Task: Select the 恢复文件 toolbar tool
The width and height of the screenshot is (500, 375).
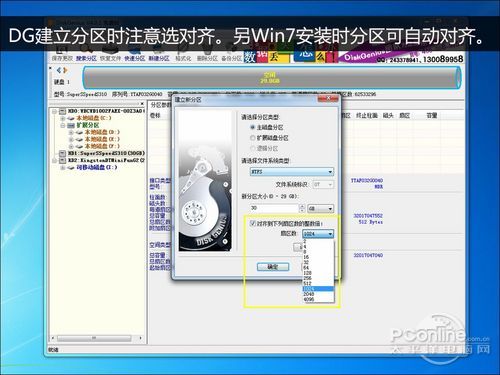Action: [x=110, y=58]
